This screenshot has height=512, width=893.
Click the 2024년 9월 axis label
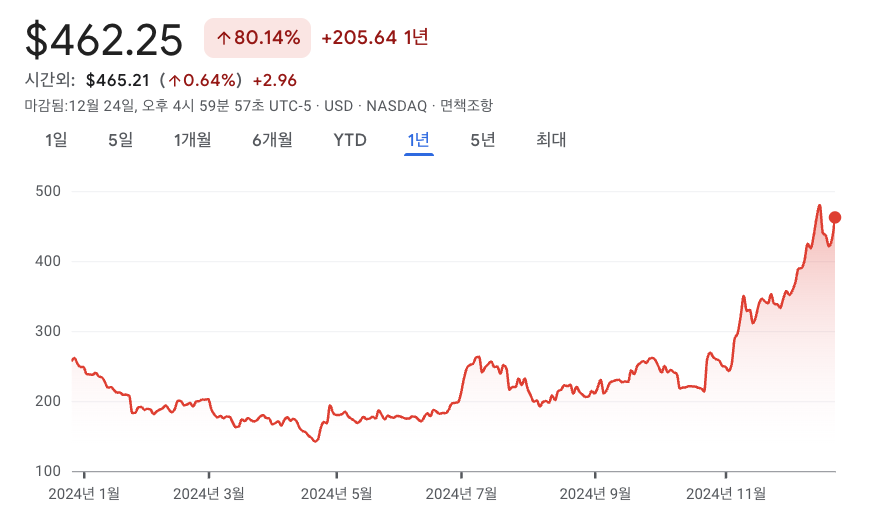595,493
